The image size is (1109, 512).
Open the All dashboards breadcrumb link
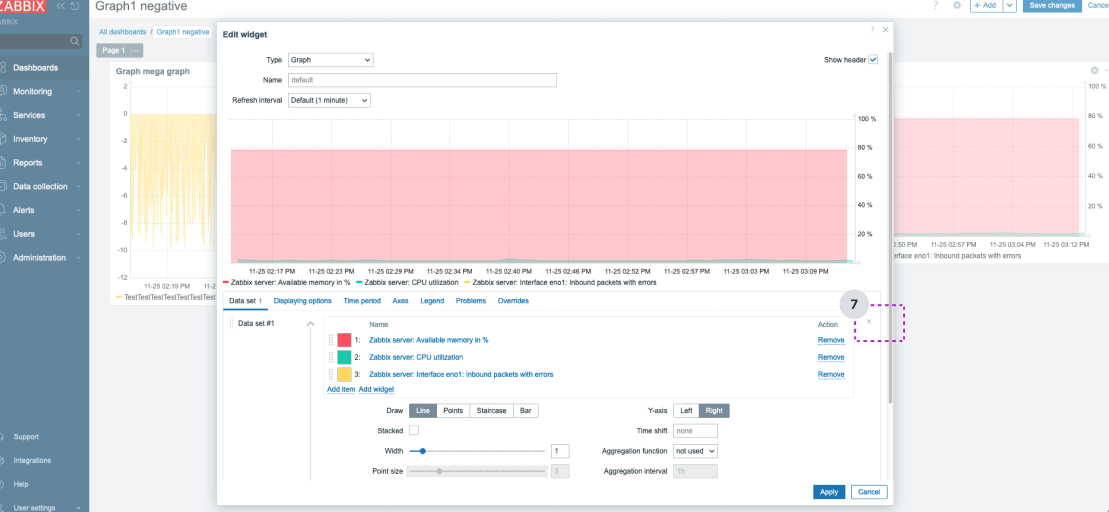pos(122,32)
